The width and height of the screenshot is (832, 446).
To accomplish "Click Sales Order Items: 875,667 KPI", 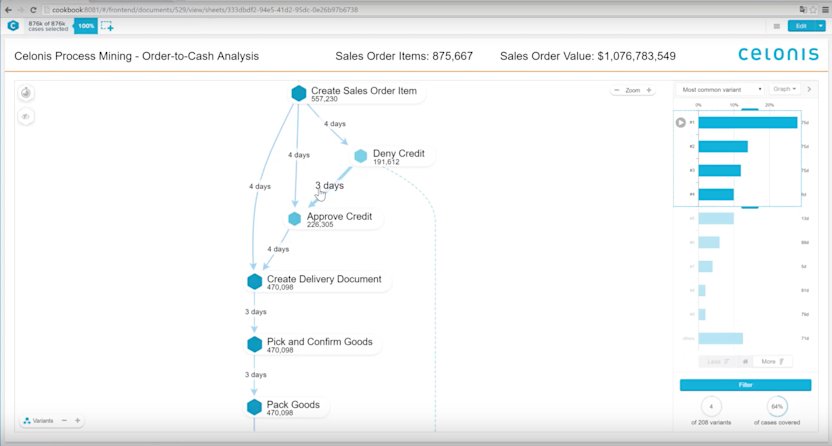I will [x=404, y=56].
